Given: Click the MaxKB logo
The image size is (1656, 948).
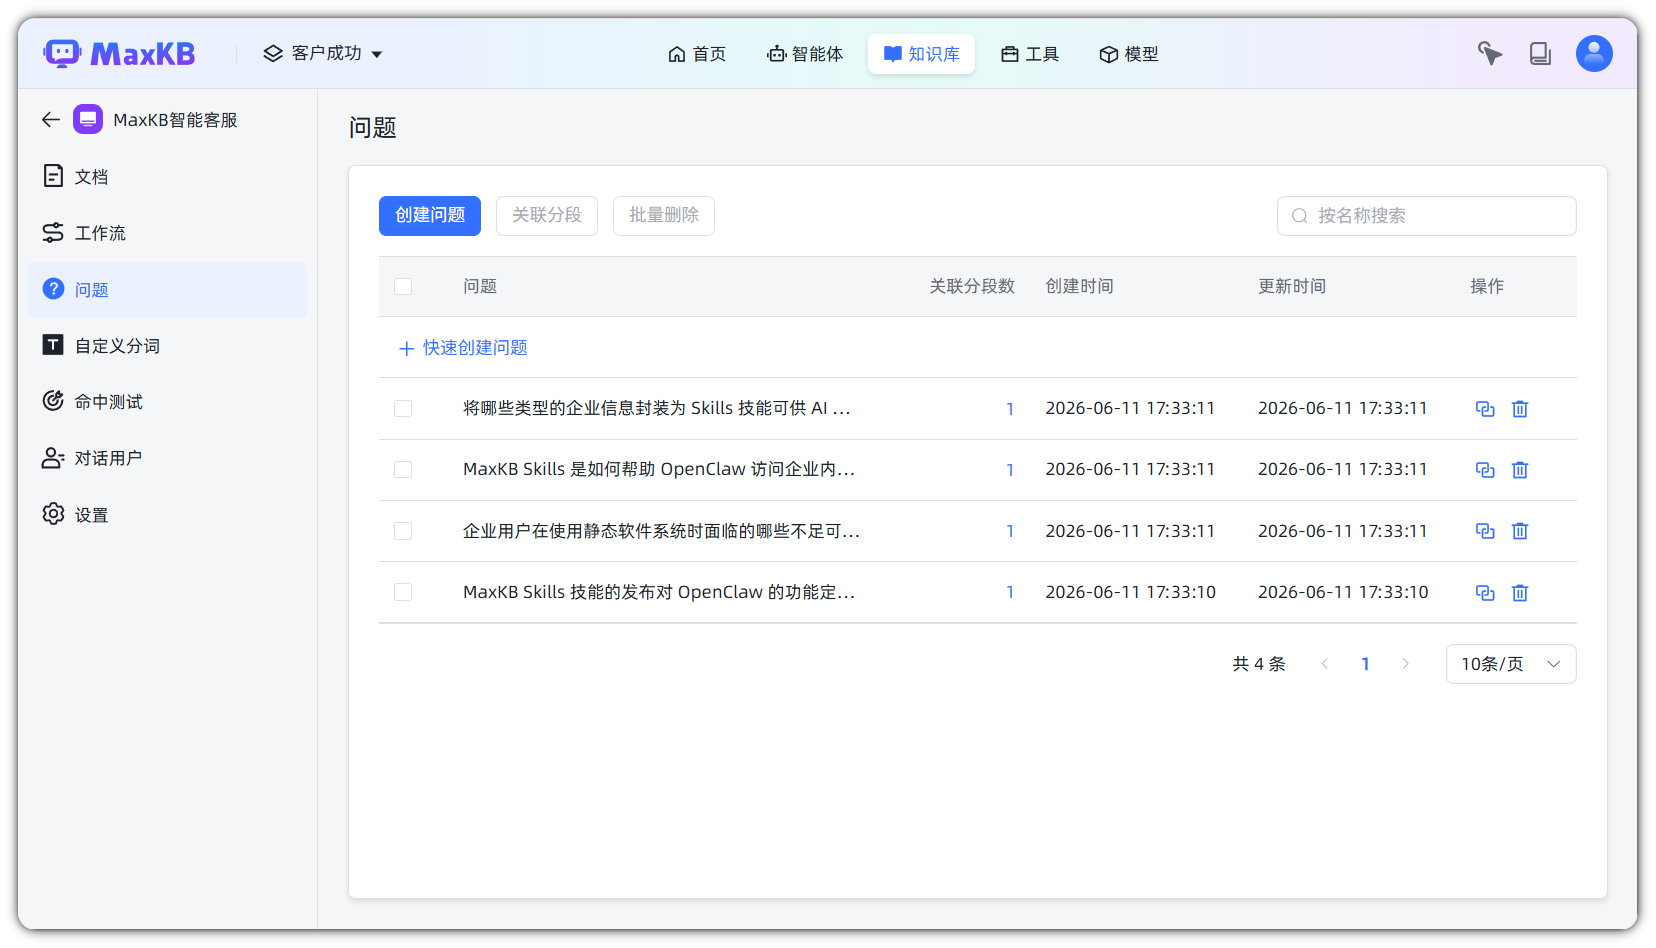Looking at the screenshot, I should pyautogui.click(x=119, y=54).
